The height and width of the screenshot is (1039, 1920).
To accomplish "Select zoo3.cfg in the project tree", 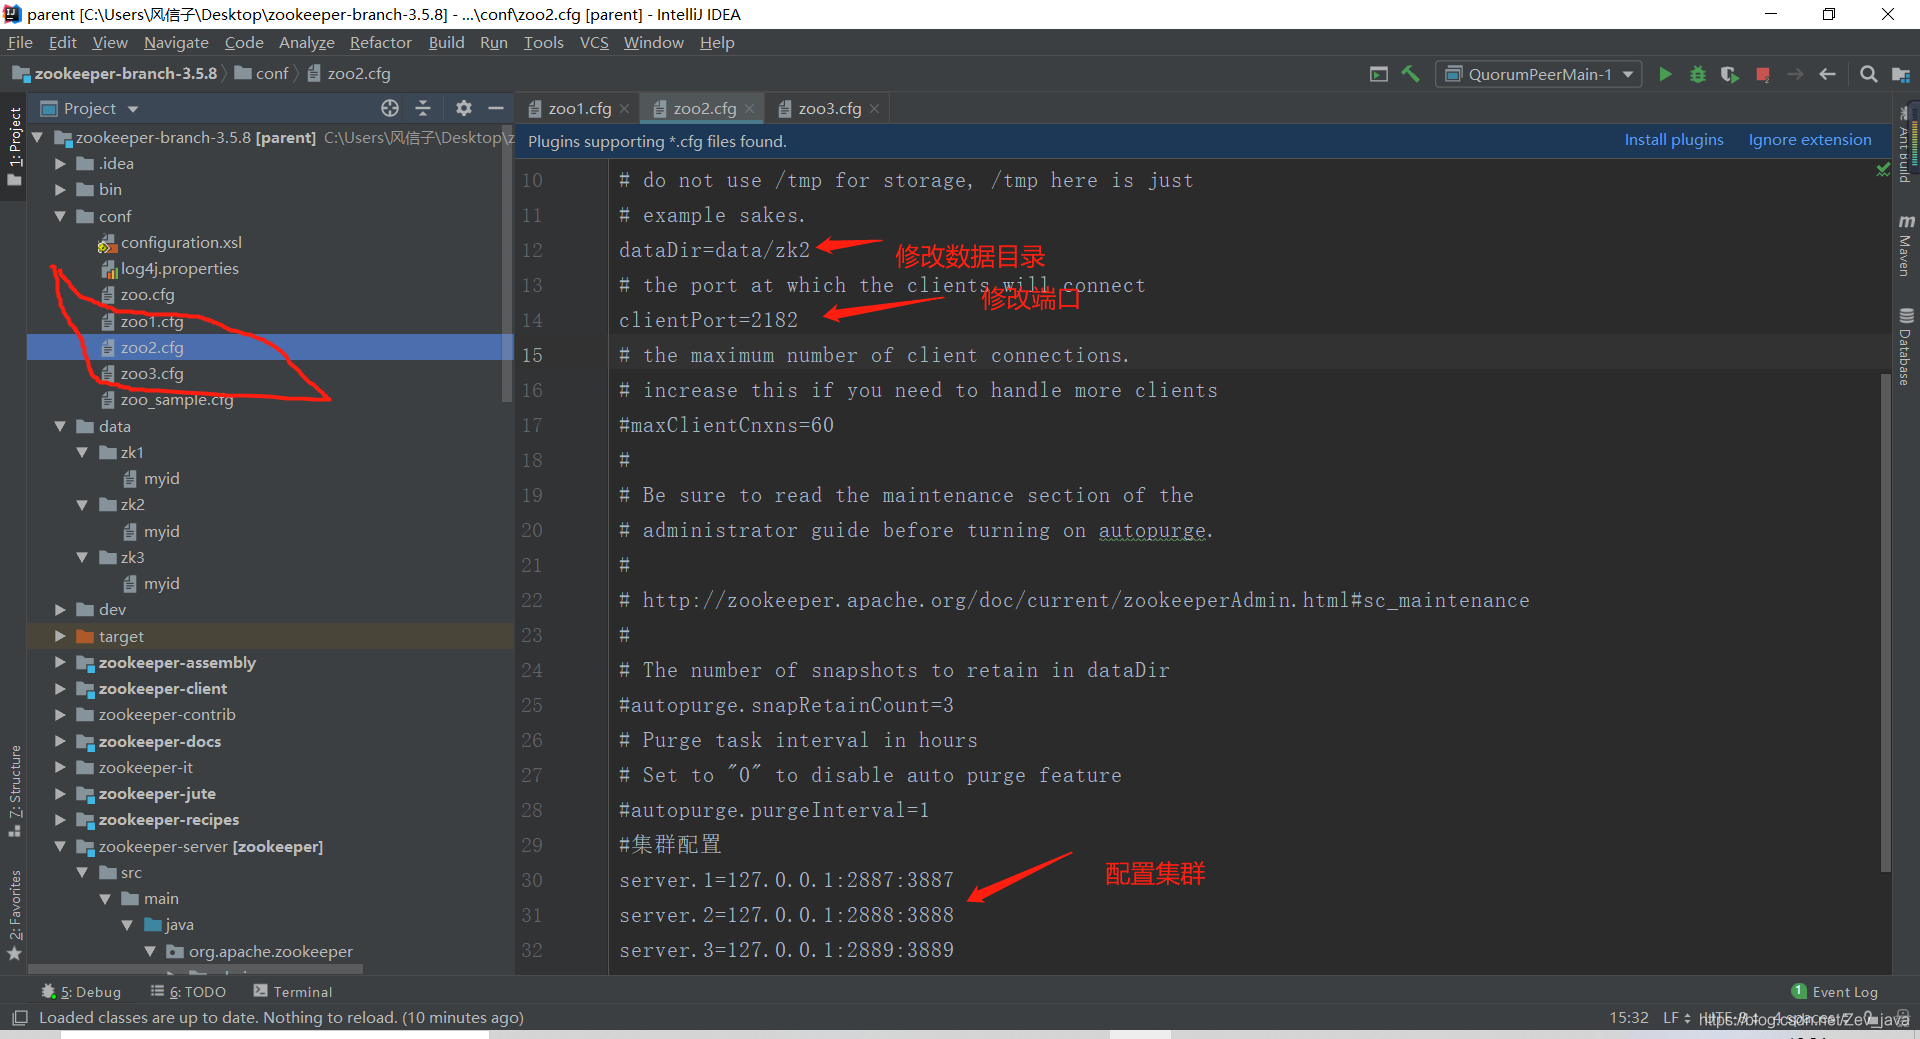I will coord(152,373).
